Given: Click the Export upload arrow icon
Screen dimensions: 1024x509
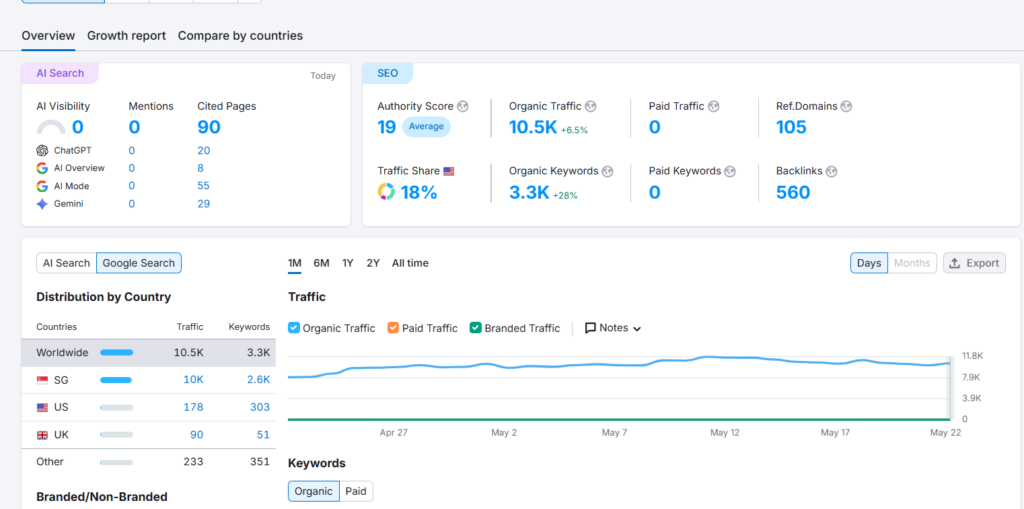Looking at the screenshot, I should pyautogui.click(x=955, y=263).
